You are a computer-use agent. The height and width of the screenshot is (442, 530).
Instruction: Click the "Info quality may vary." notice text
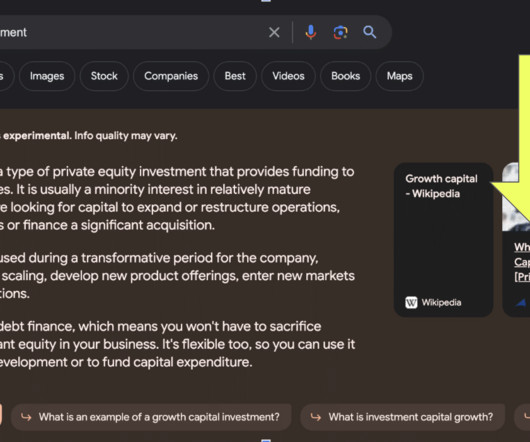[126, 136]
